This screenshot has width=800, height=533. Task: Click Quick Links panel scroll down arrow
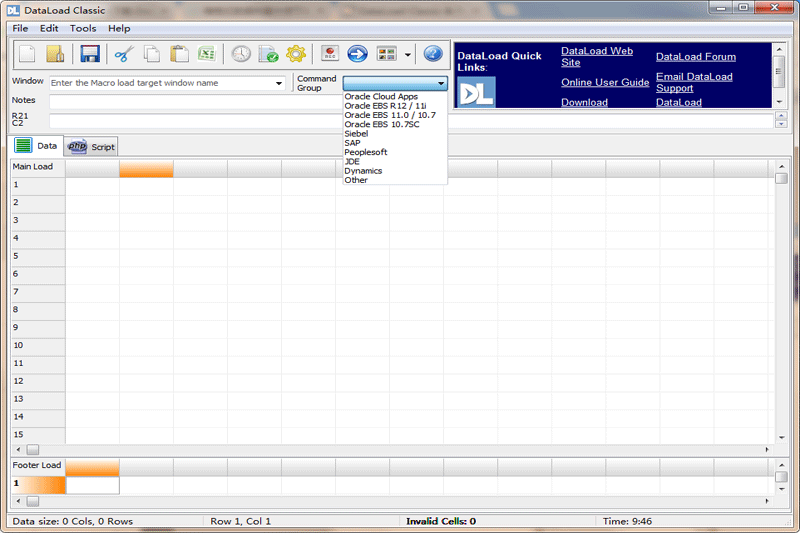(x=779, y=103)
